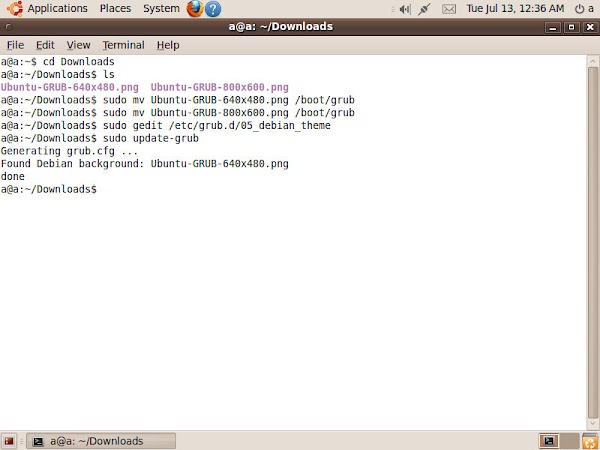Open the terminal Edit menu
Image resolution: width=600 pixels, height=450 pixels.
(x=45, y=45)
